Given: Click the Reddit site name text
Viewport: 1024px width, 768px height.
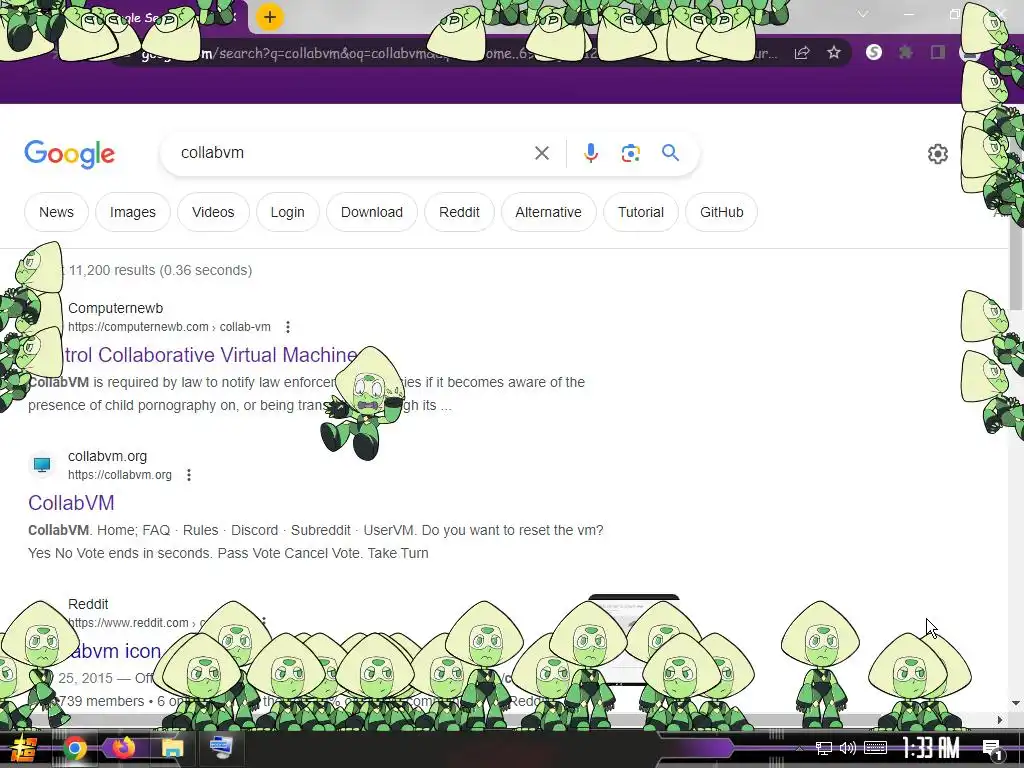Looking at the screenshot, I should coord(88,604).
